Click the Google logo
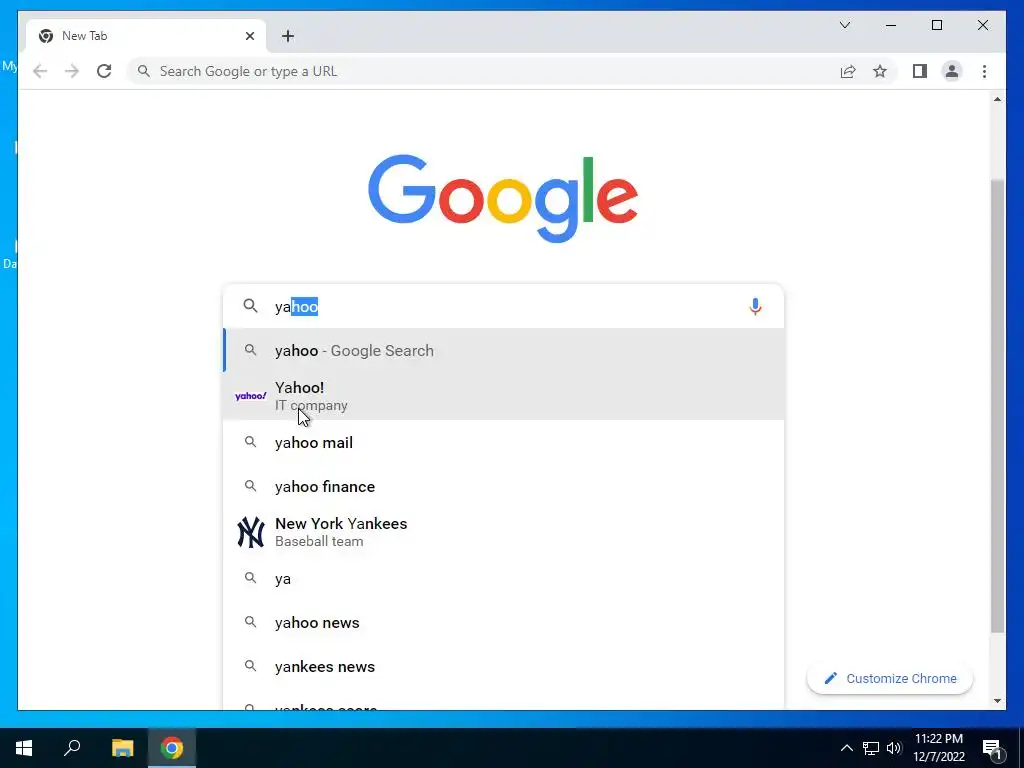 click(x=503, y=199)
